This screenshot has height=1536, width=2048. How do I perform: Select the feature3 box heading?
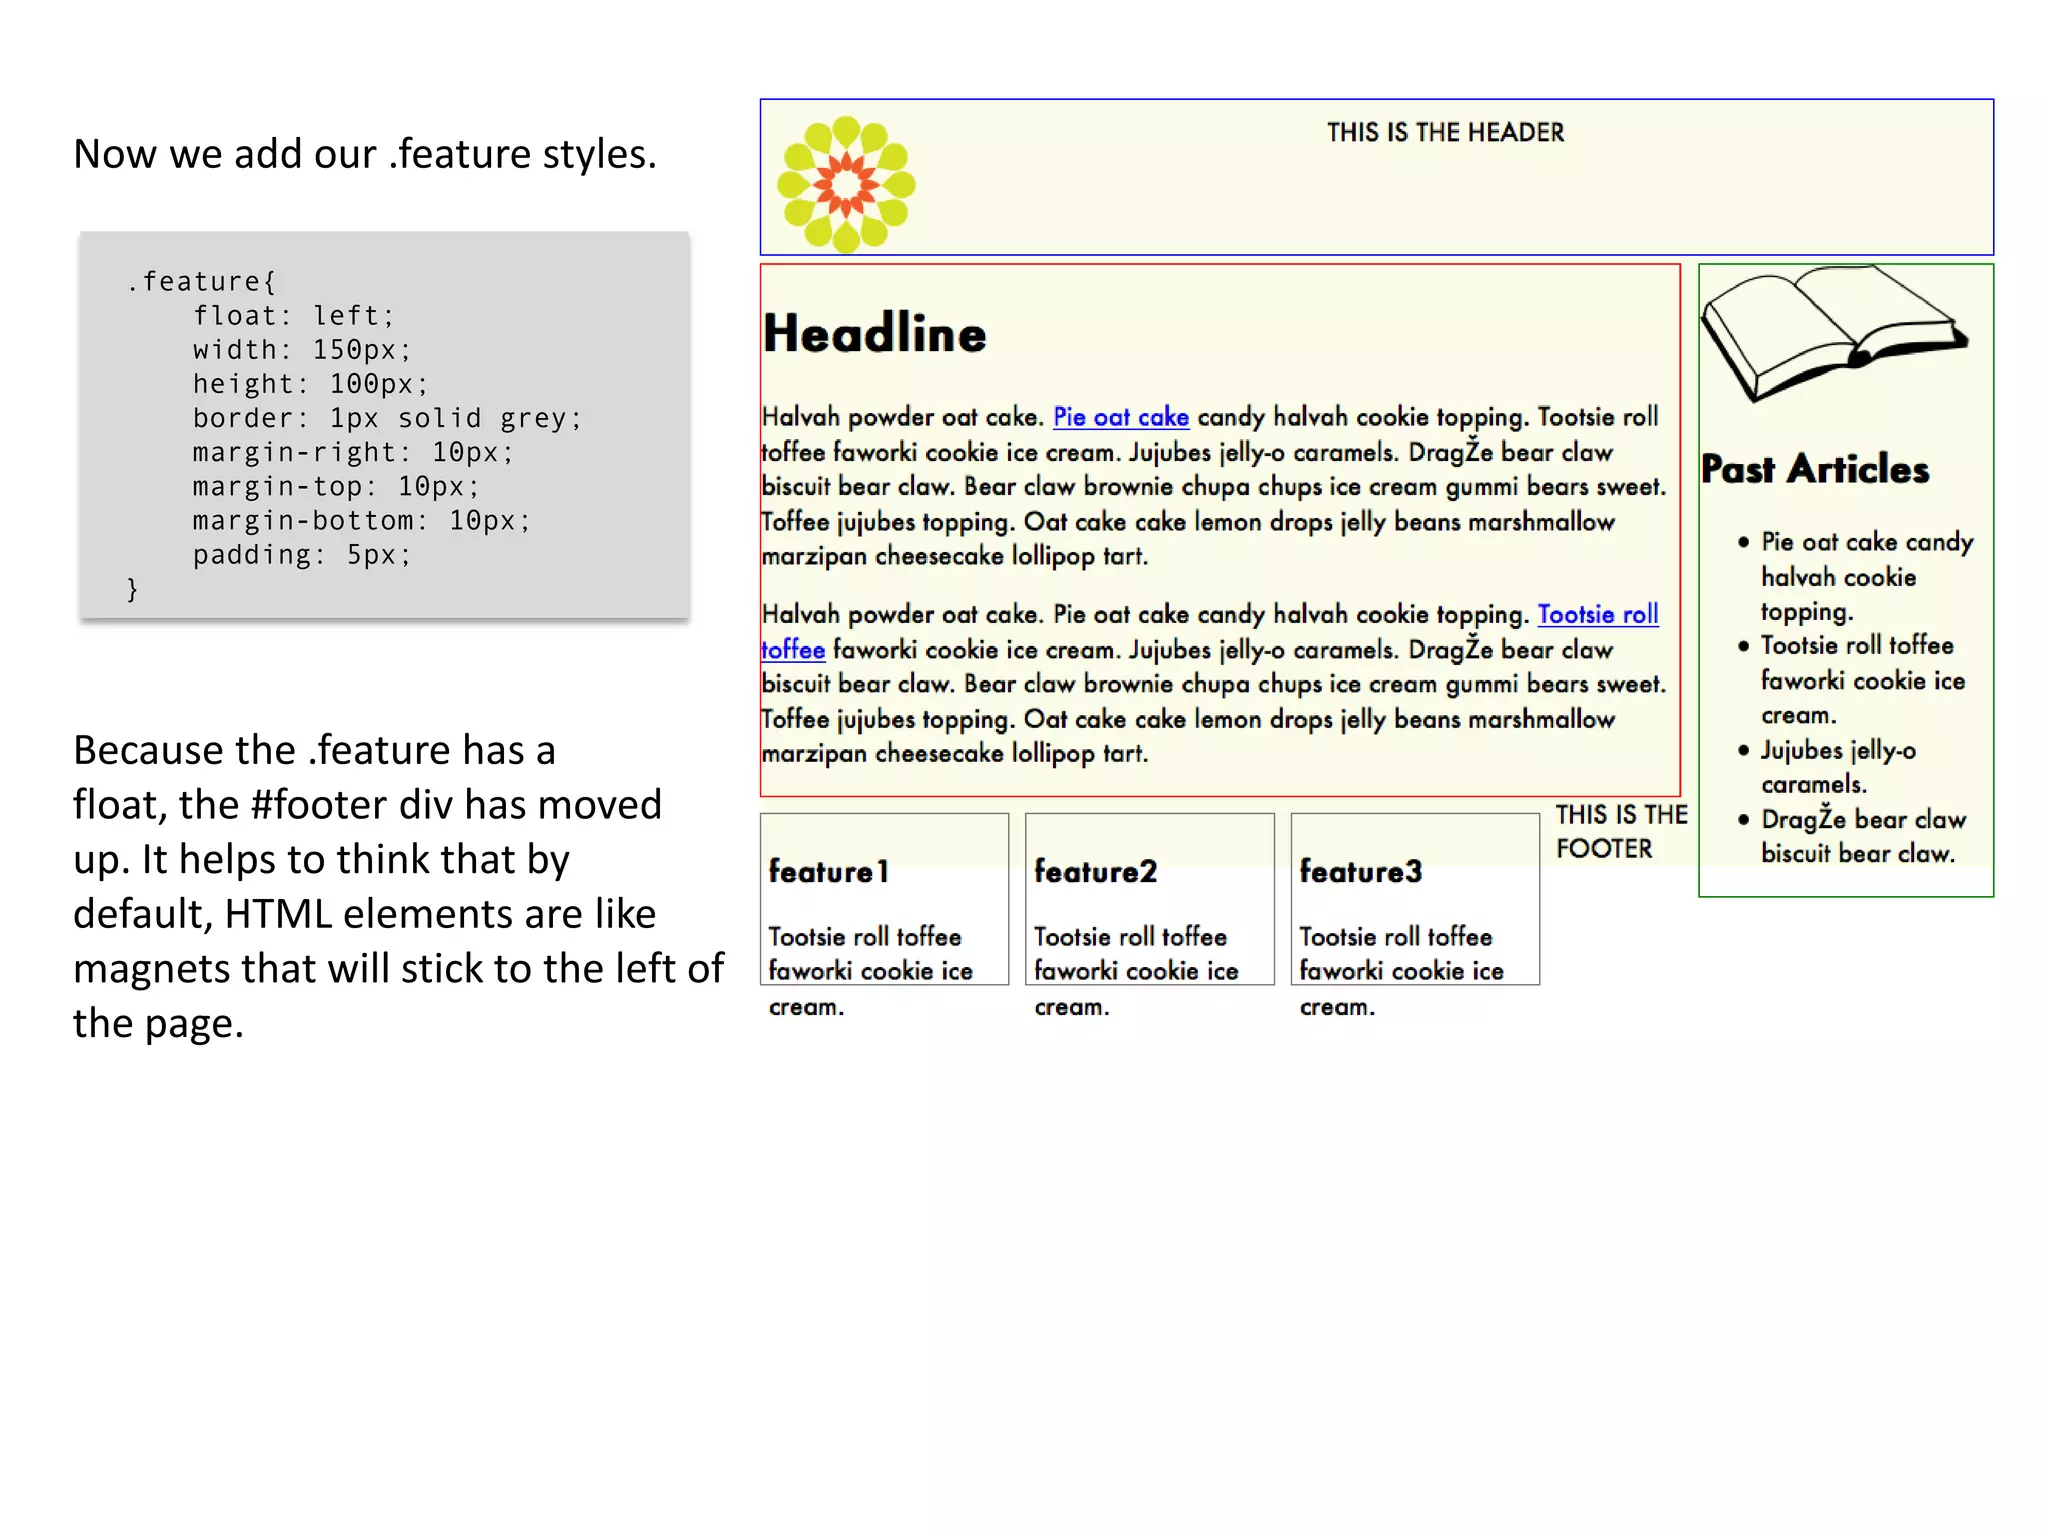(1360, 871)
